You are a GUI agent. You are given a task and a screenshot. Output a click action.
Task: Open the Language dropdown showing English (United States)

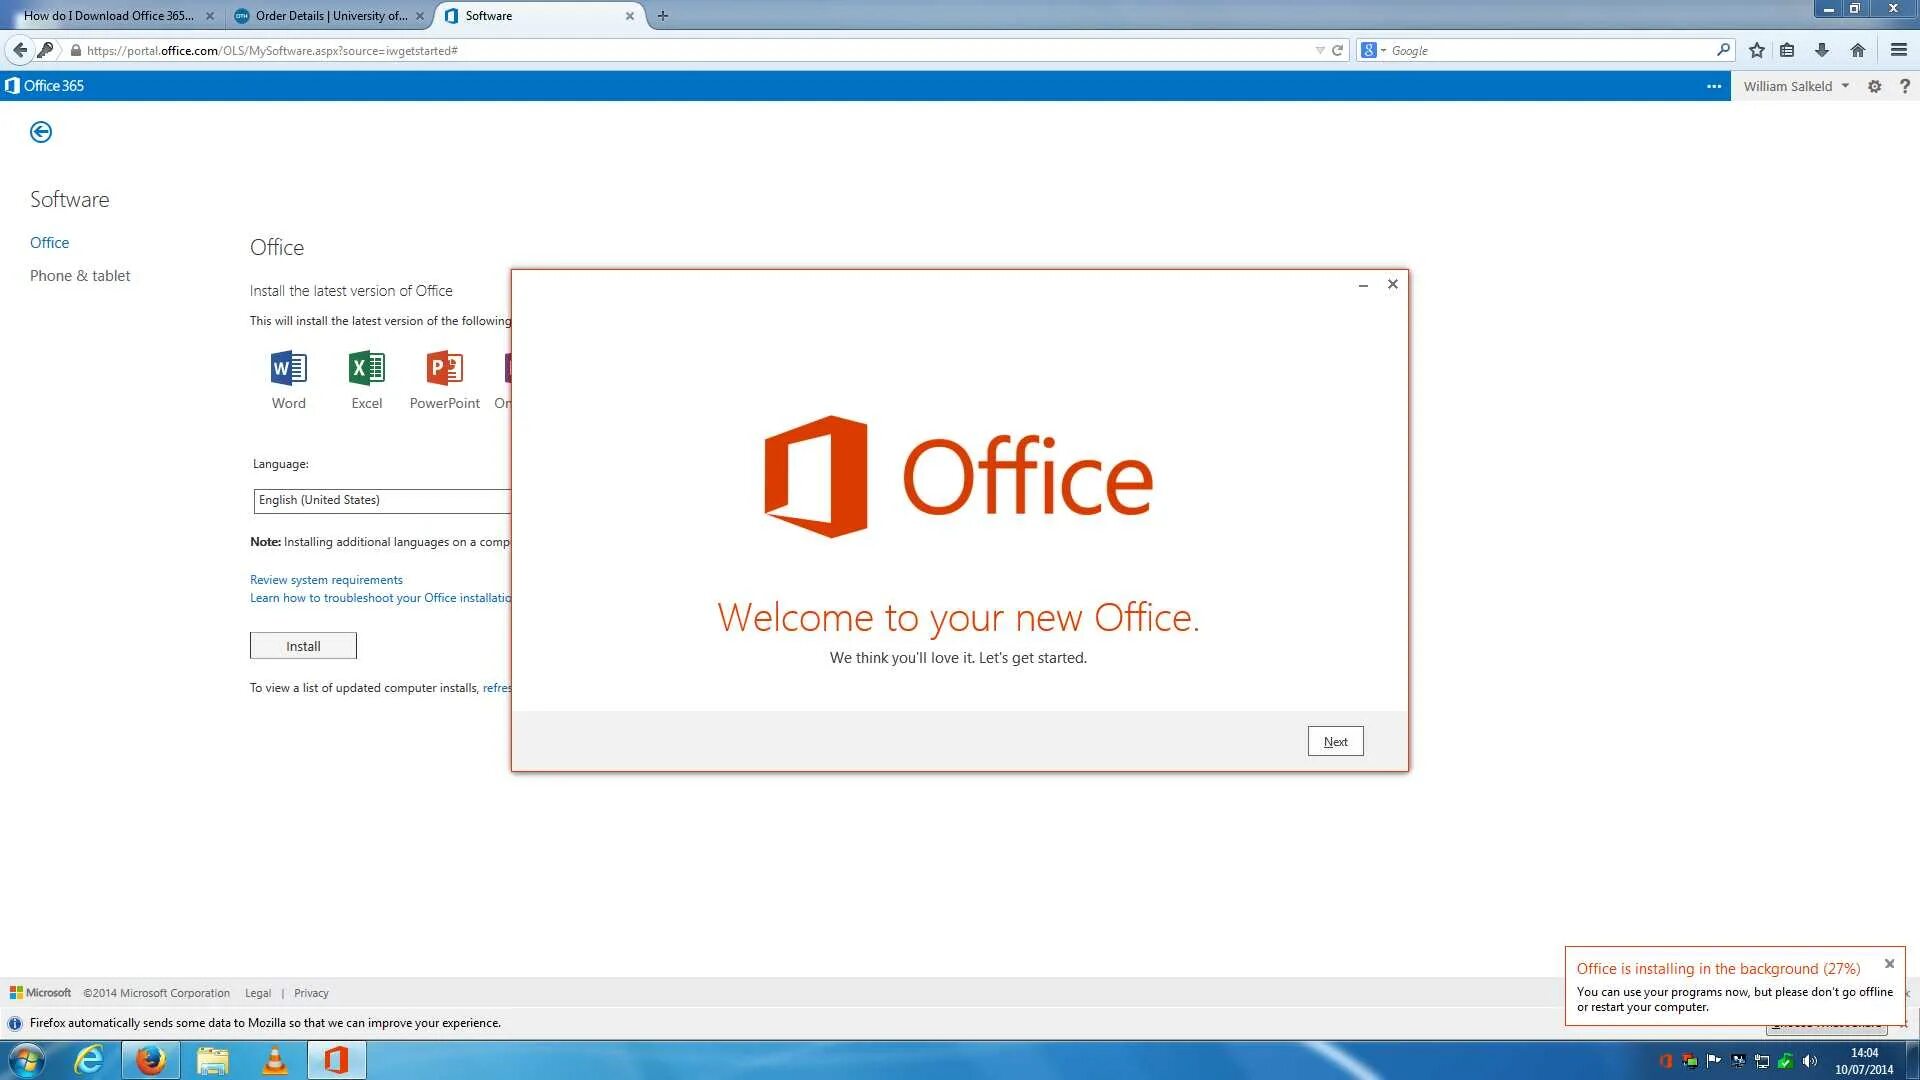click(x=382, y=500)
